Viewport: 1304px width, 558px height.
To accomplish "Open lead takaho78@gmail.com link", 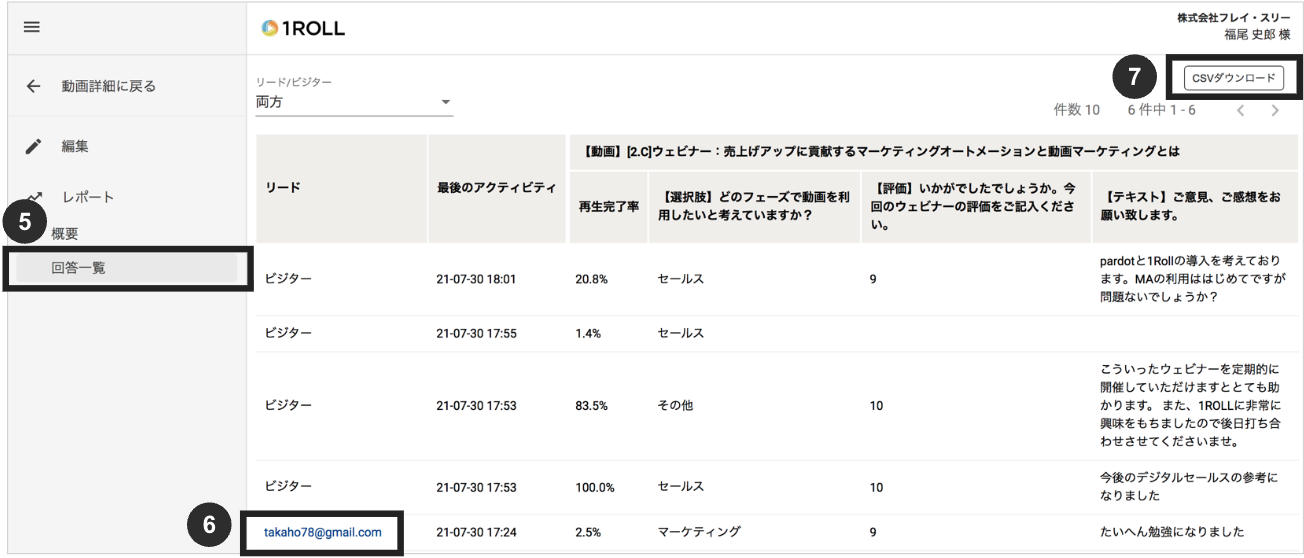I will coord(323,532).
